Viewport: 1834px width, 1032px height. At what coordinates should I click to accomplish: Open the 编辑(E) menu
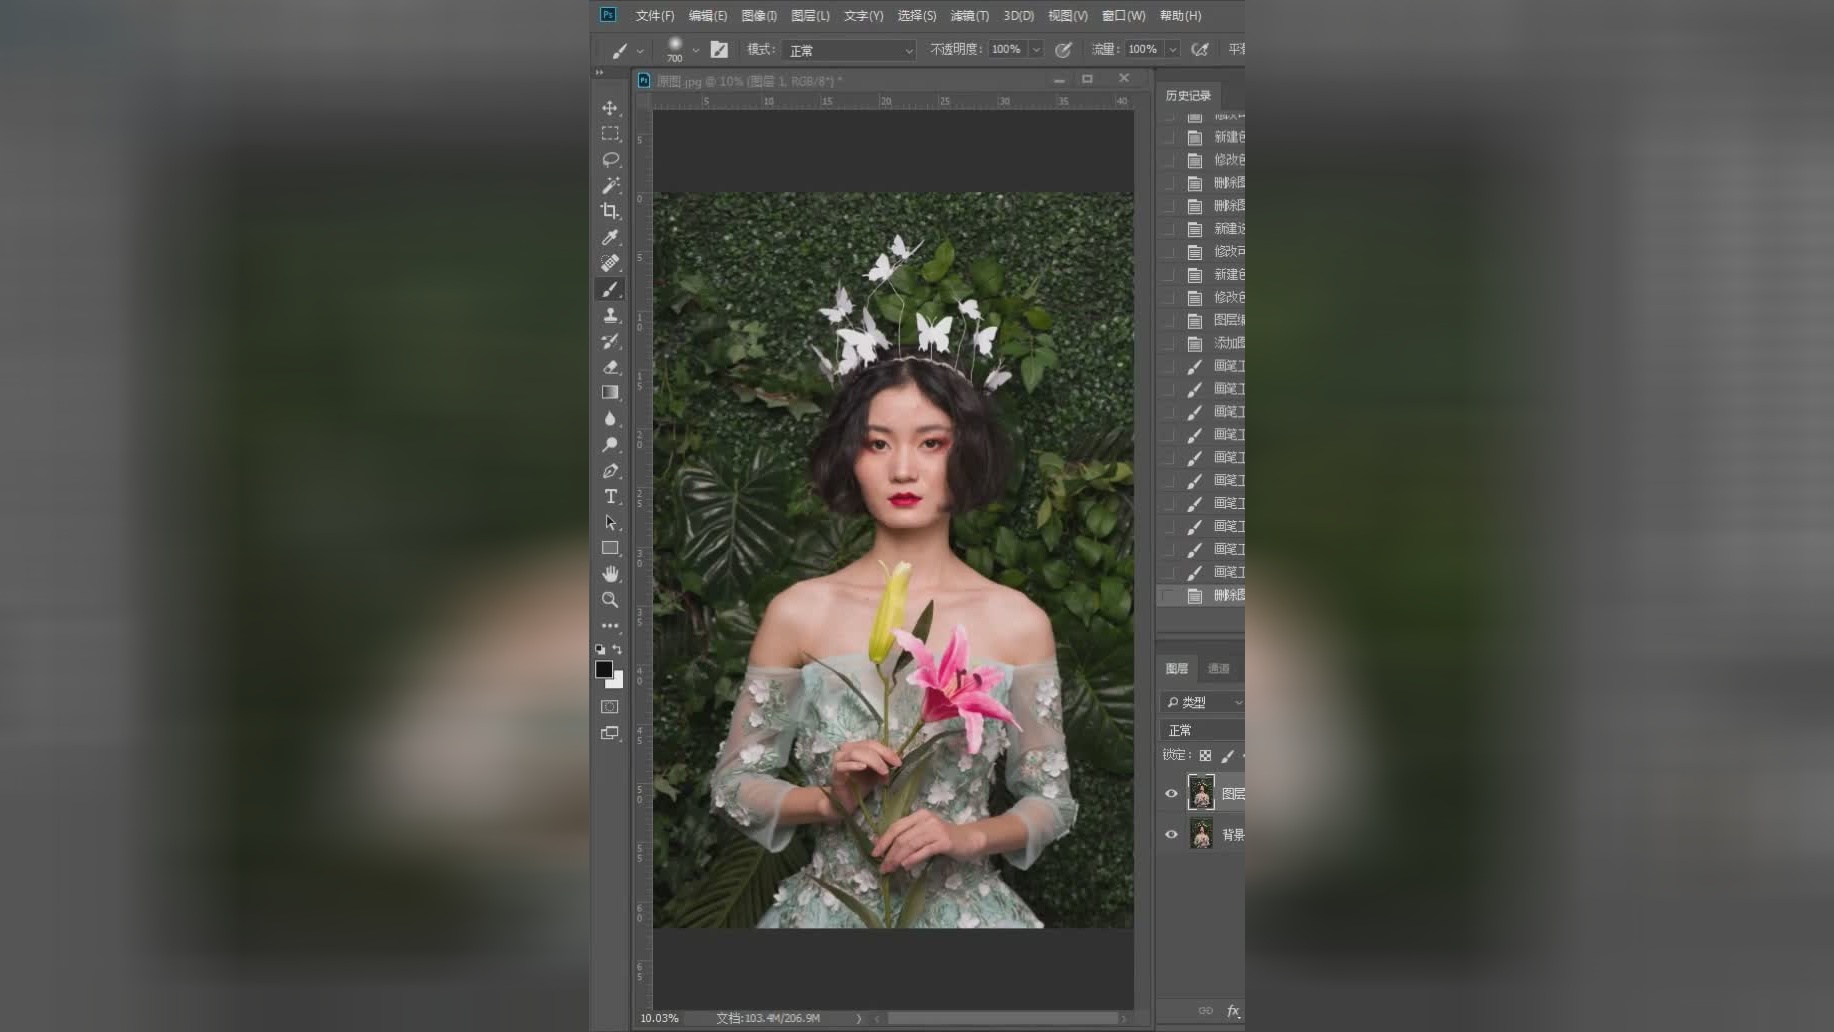point(708,16)
